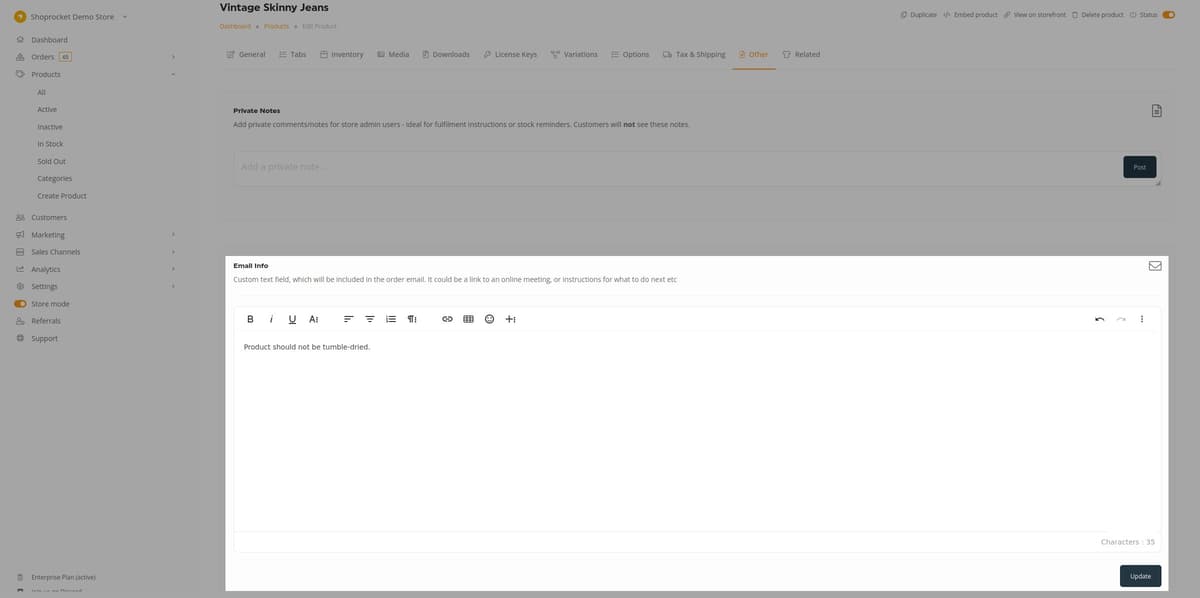Toggle Store mode in the sidebar
The width and height of the screenshot is (1200, 598).
point(20,304)
